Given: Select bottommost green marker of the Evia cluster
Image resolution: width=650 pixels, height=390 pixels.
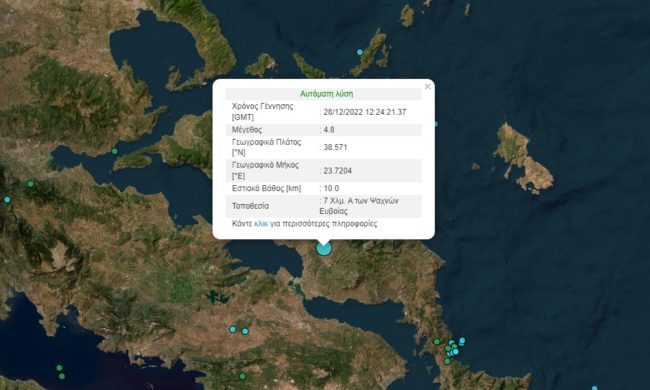Looking at the screenshot, I should pyautogui.click(x=447, y=361).
